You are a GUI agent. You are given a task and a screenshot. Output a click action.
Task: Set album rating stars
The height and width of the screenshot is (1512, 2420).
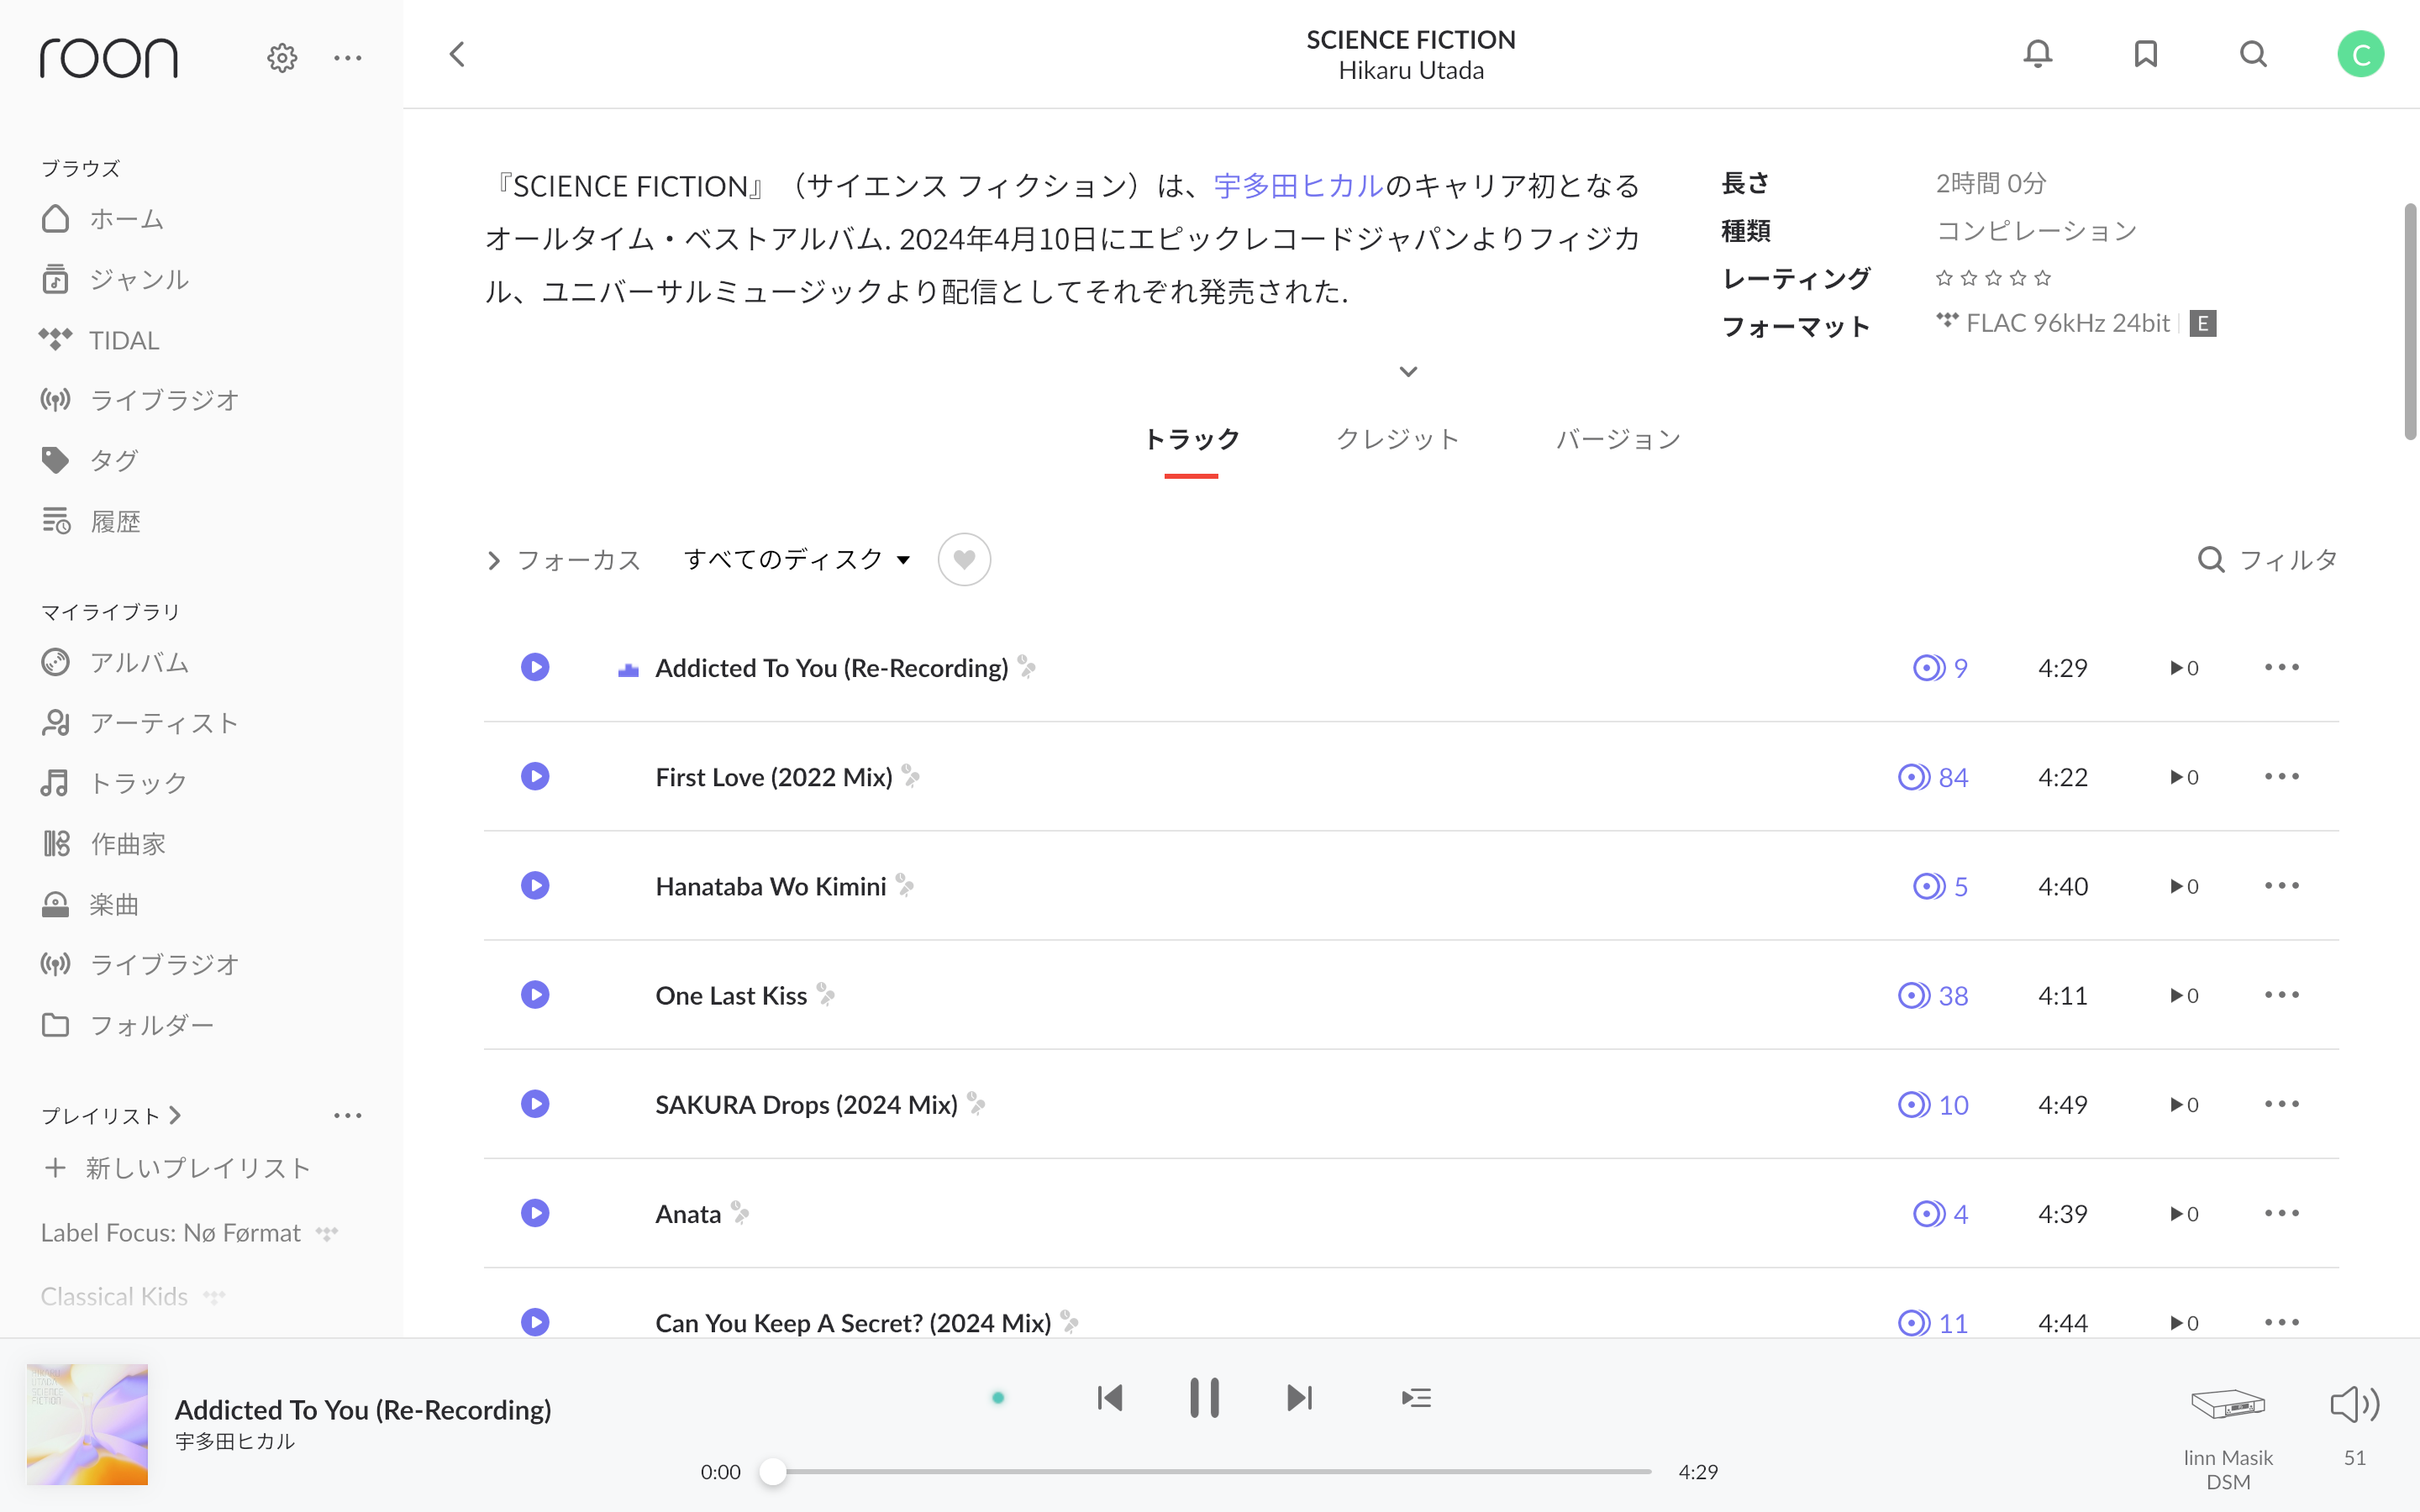[1992, 278]
